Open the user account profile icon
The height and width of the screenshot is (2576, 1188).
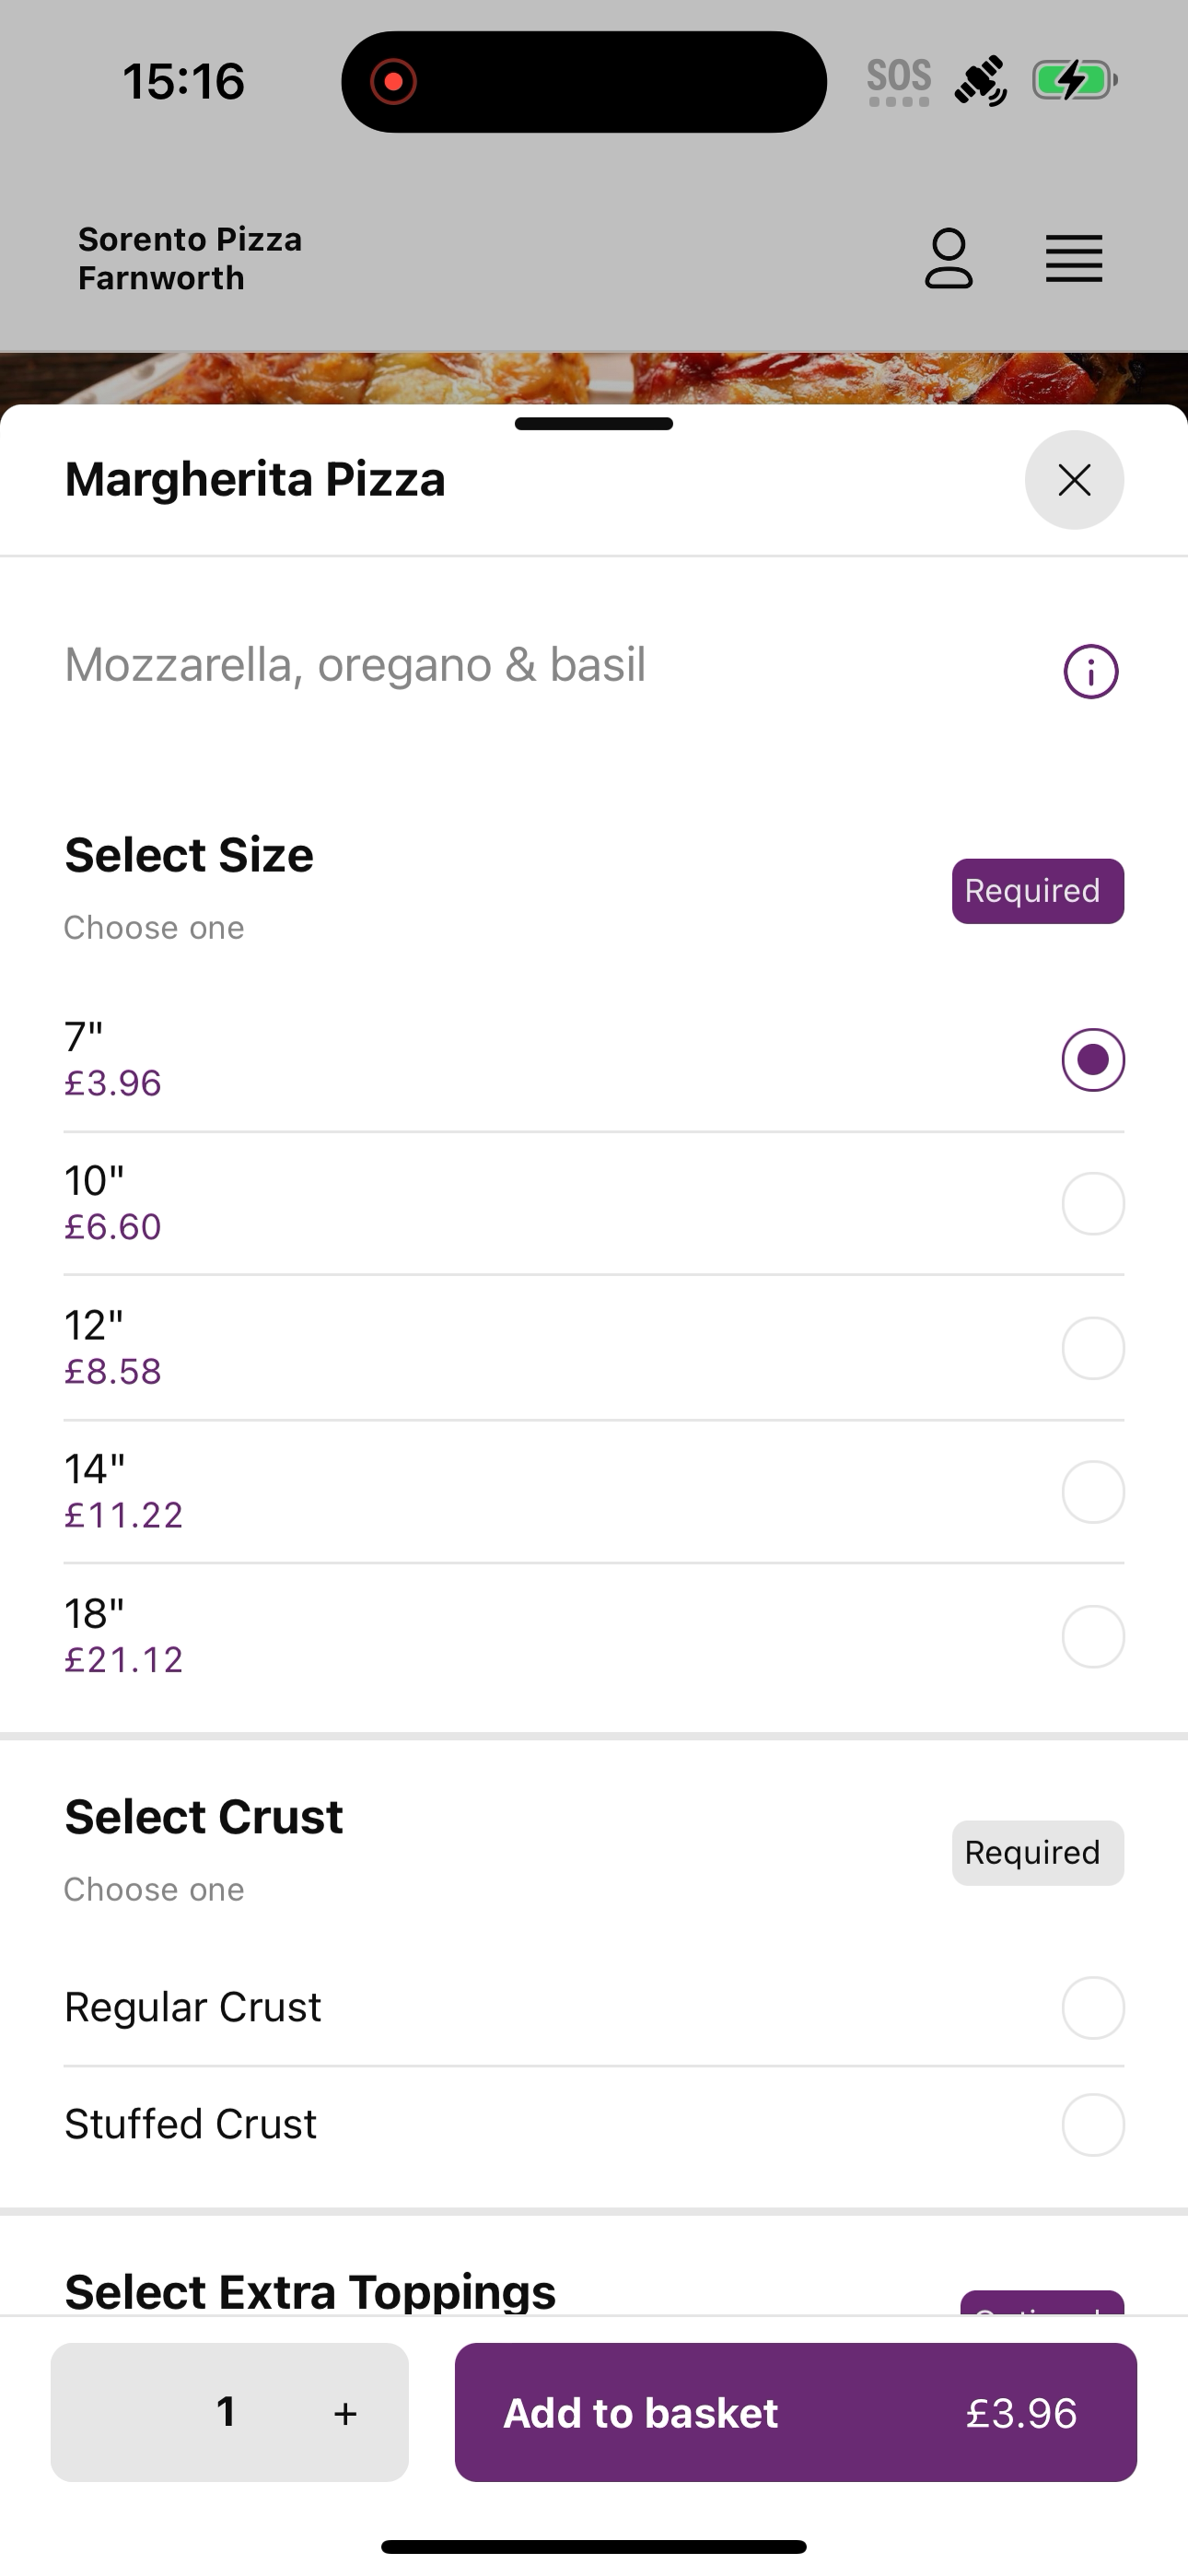[948, 259]
